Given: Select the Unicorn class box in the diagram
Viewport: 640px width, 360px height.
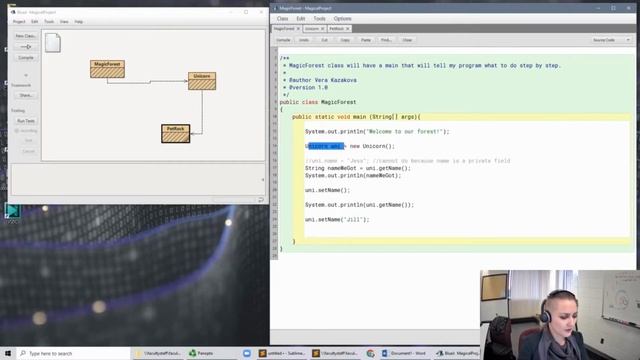Looking at the screenshot, I should click(x=202, y=81).
